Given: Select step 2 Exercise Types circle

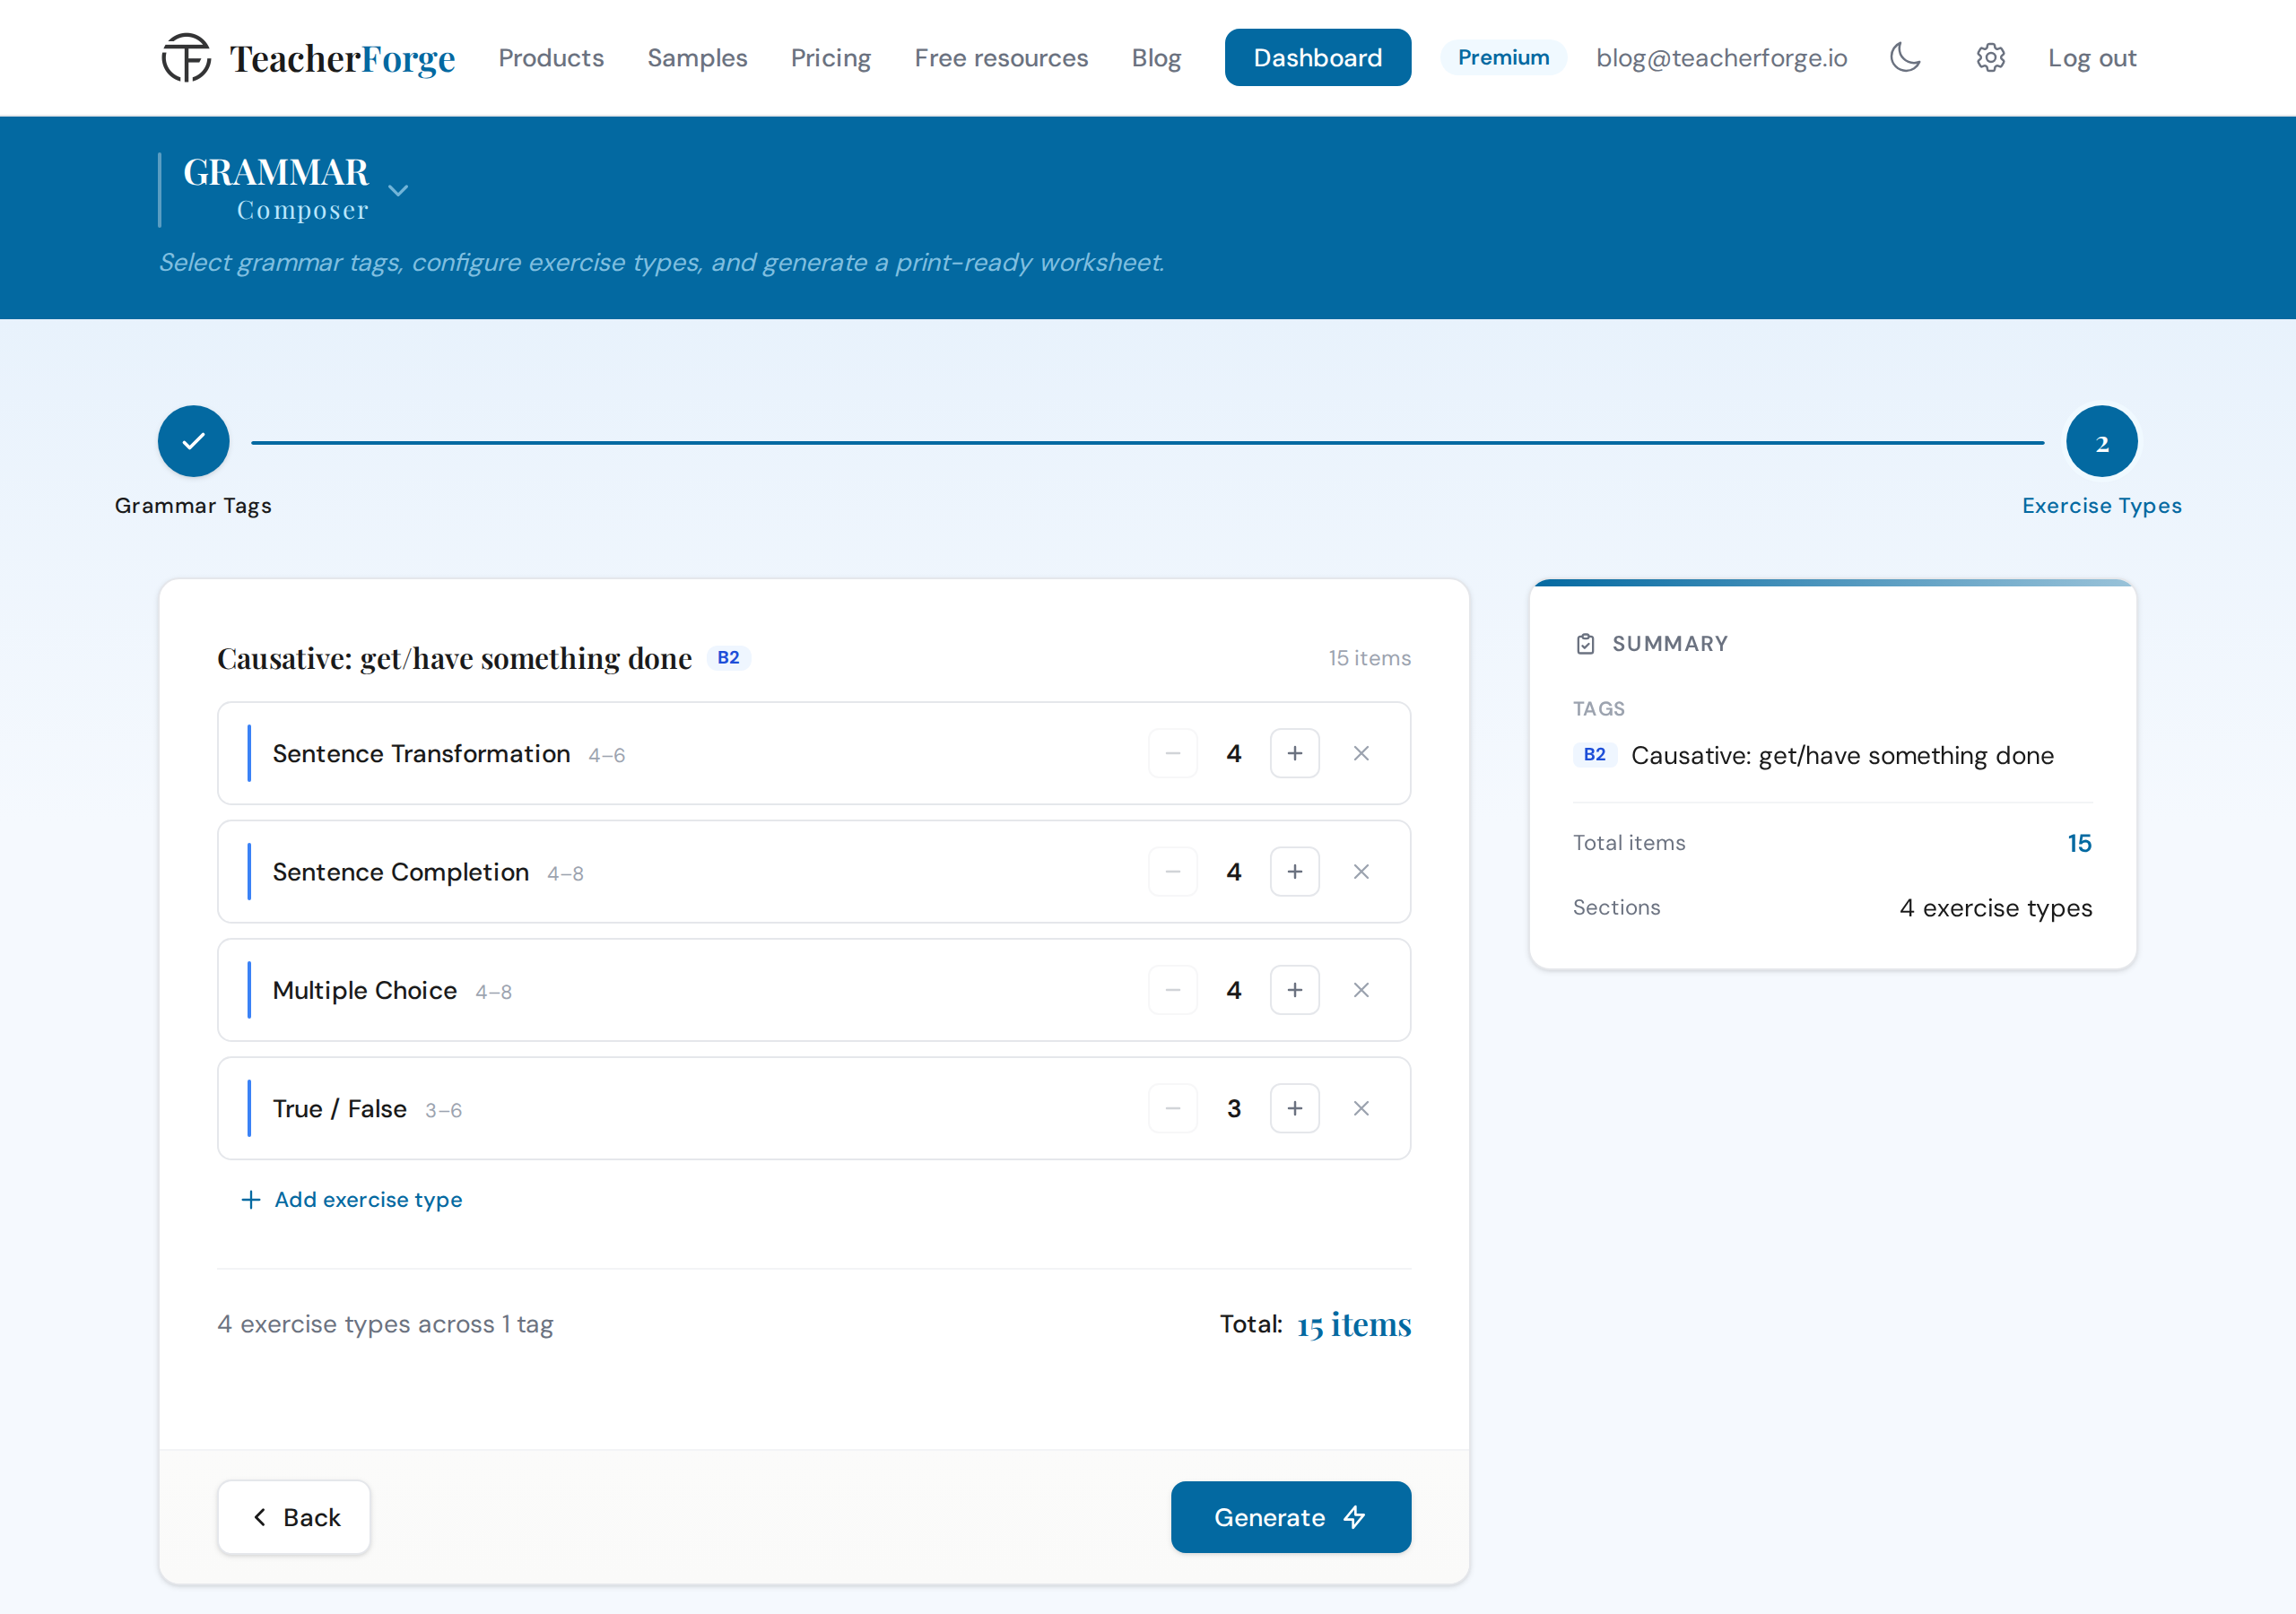Looking at the screenshot, I should tap(2101, 441).
